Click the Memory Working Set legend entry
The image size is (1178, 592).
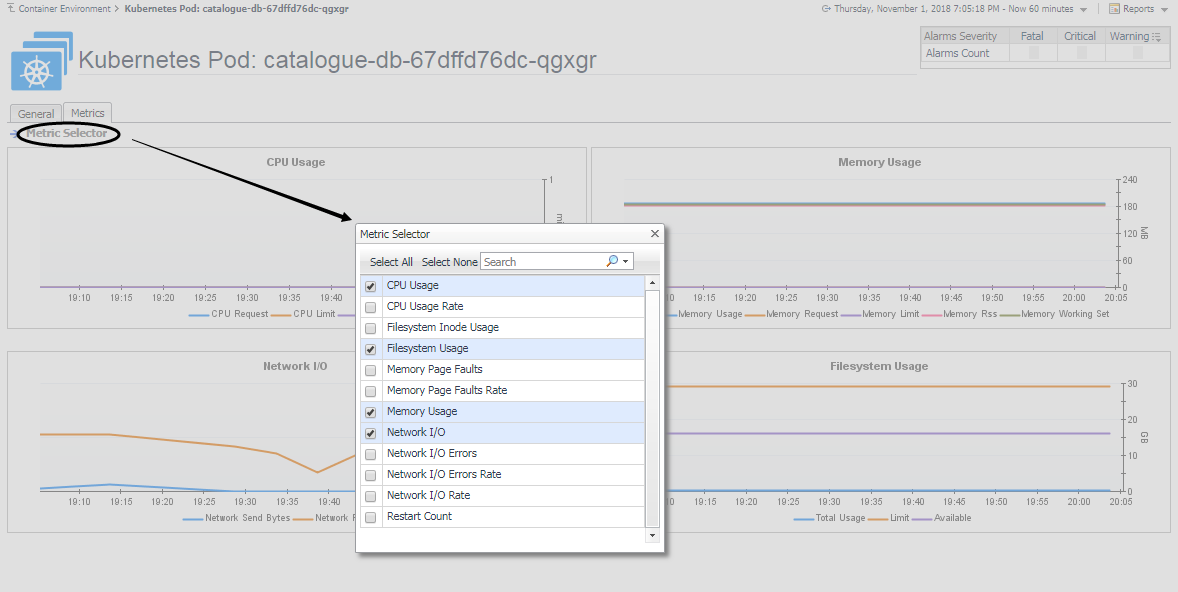pyautogui.click(x=1055, y=314)
